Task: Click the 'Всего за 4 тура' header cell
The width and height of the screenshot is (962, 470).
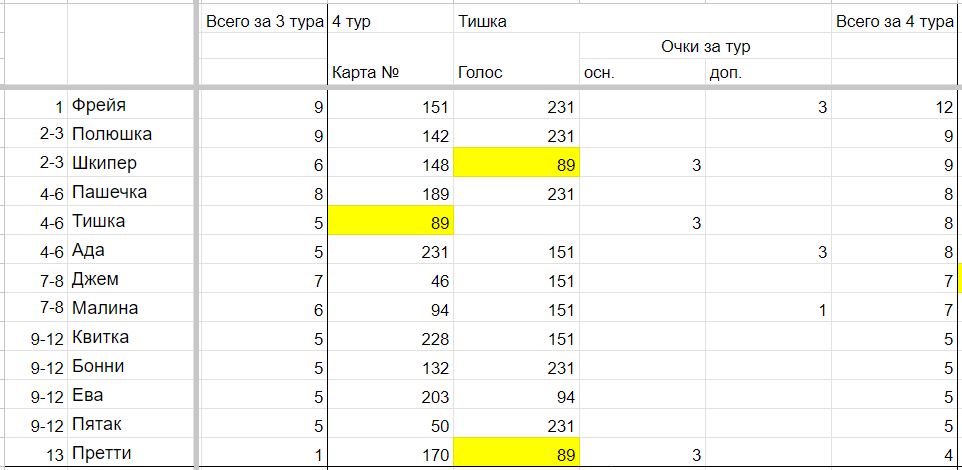Action: 895,20
